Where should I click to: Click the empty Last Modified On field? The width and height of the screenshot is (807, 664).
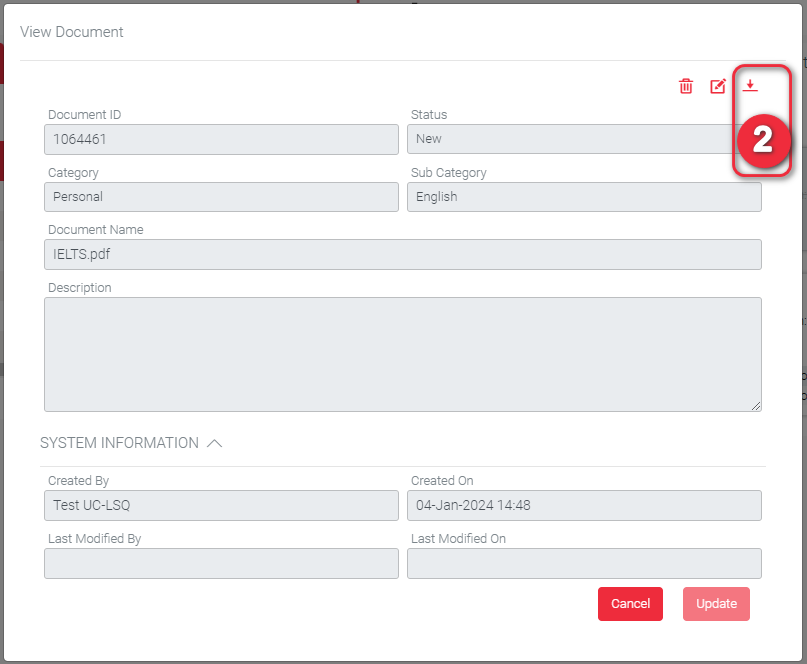point(584,563)
